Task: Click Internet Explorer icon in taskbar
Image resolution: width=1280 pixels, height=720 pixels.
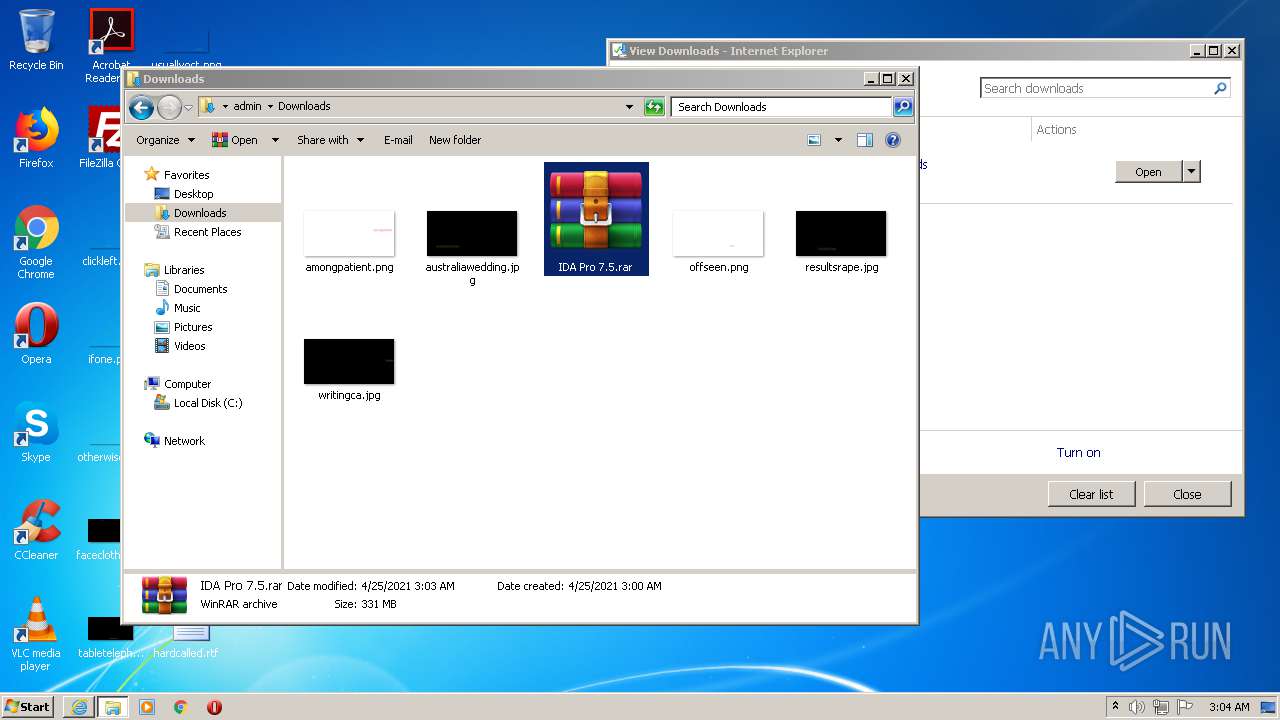Action: coord(79,707)
